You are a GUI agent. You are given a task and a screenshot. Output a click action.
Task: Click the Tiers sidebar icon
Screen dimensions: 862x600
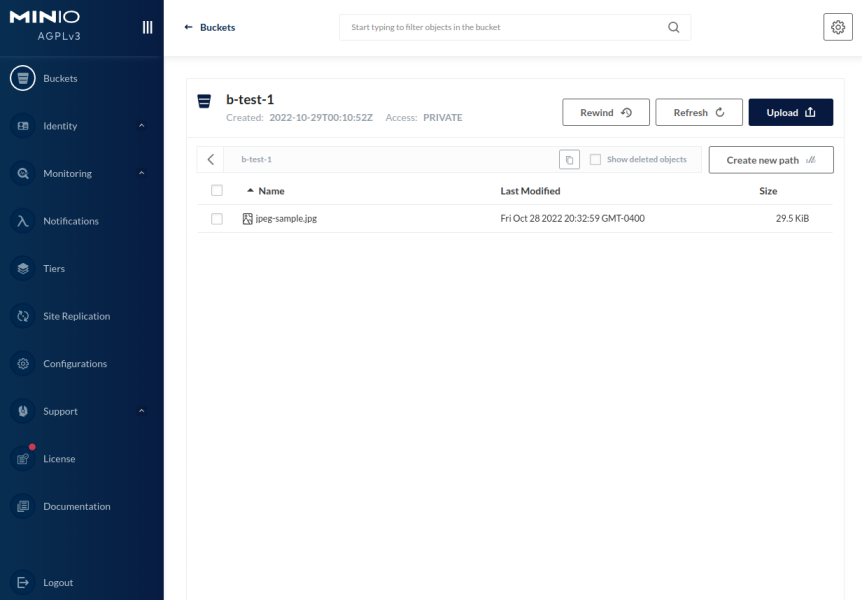(23, 269)
